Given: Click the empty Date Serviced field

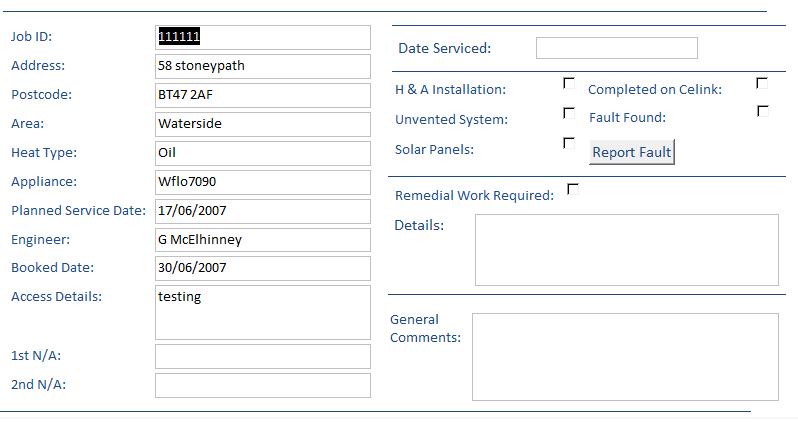Looking at the screenshot, I should [616, 48].
